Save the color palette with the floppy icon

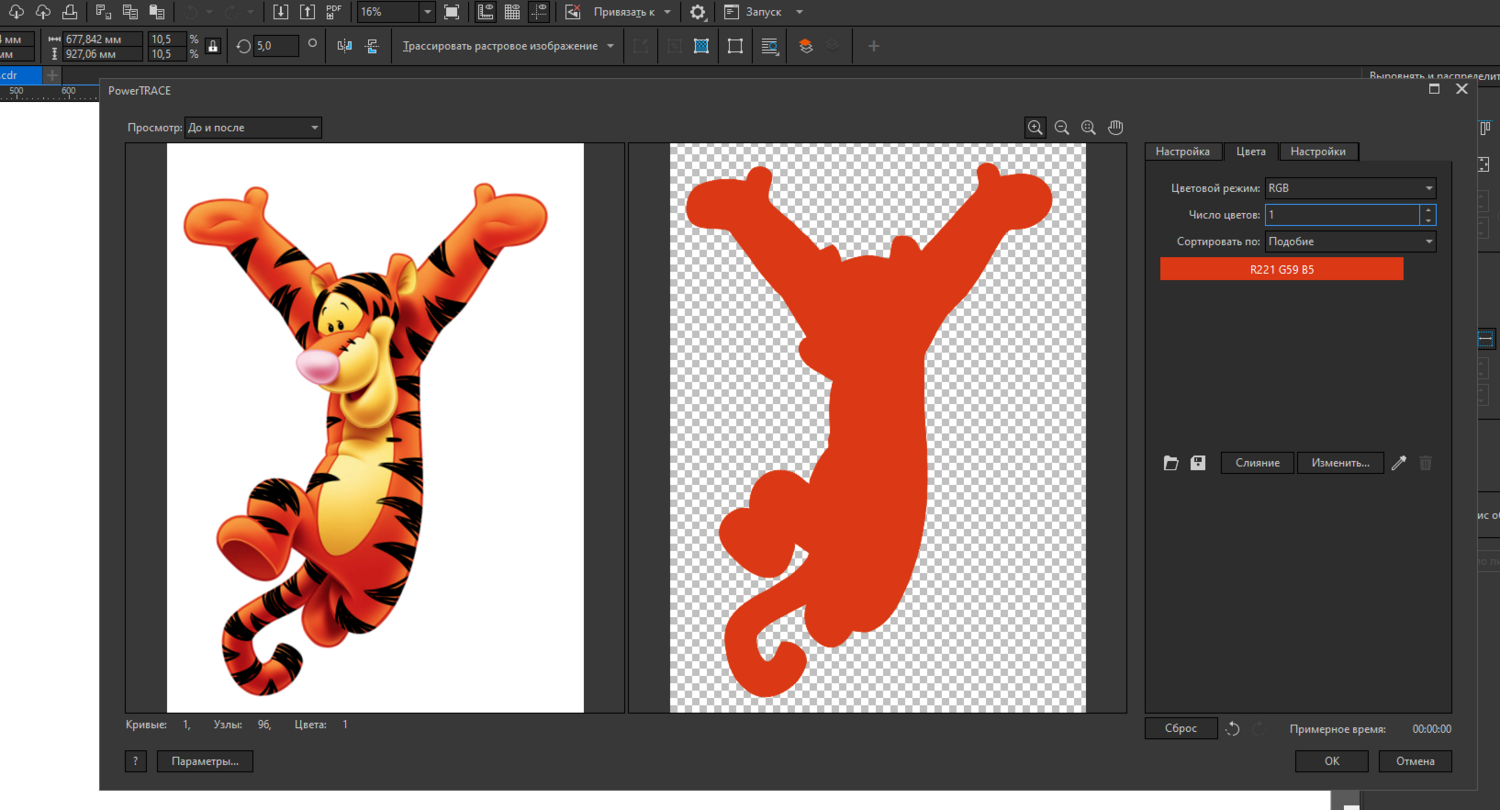pyautogui.click(x=1198, y=463)
